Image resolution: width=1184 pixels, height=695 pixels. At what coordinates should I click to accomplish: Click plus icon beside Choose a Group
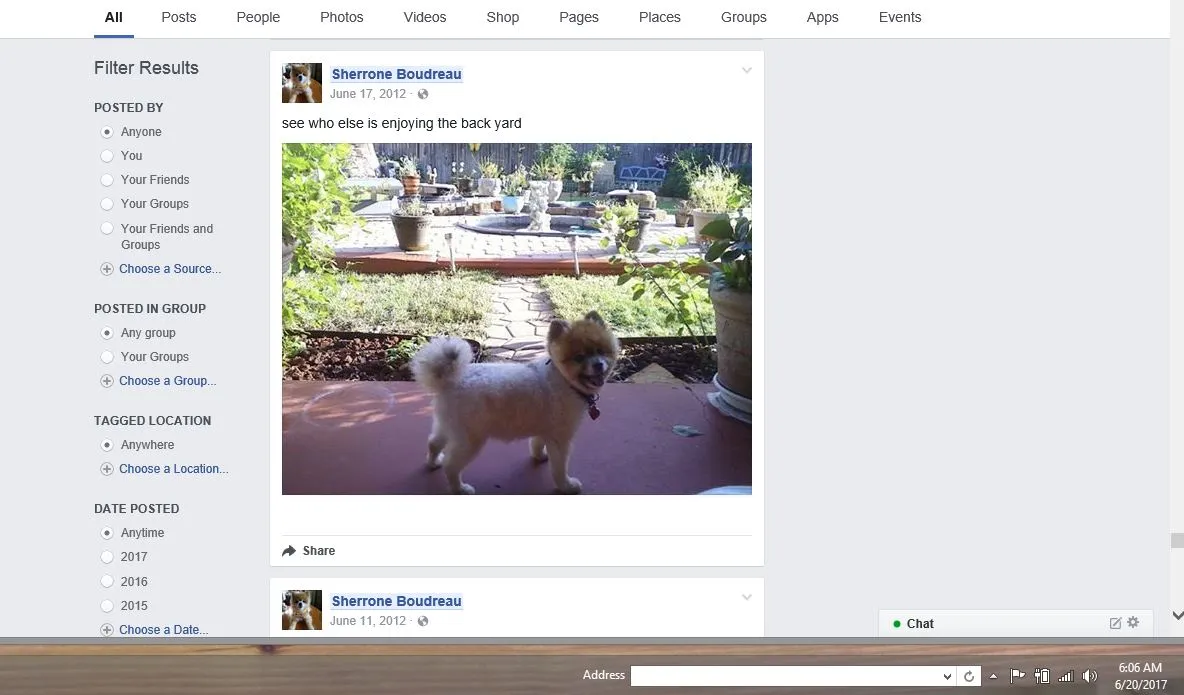(107, 381)
